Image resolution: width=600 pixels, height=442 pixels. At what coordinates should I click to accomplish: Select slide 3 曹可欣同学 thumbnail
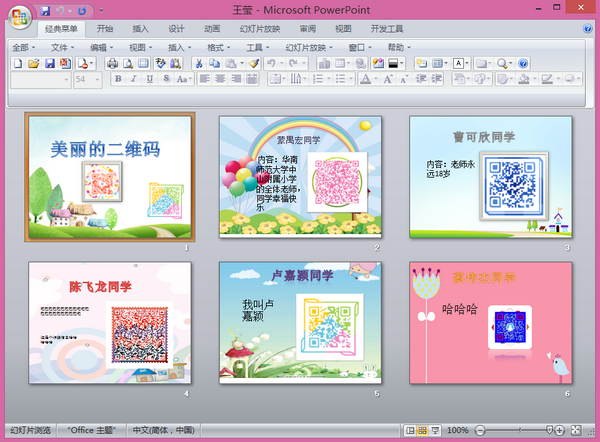click(491, 177)
